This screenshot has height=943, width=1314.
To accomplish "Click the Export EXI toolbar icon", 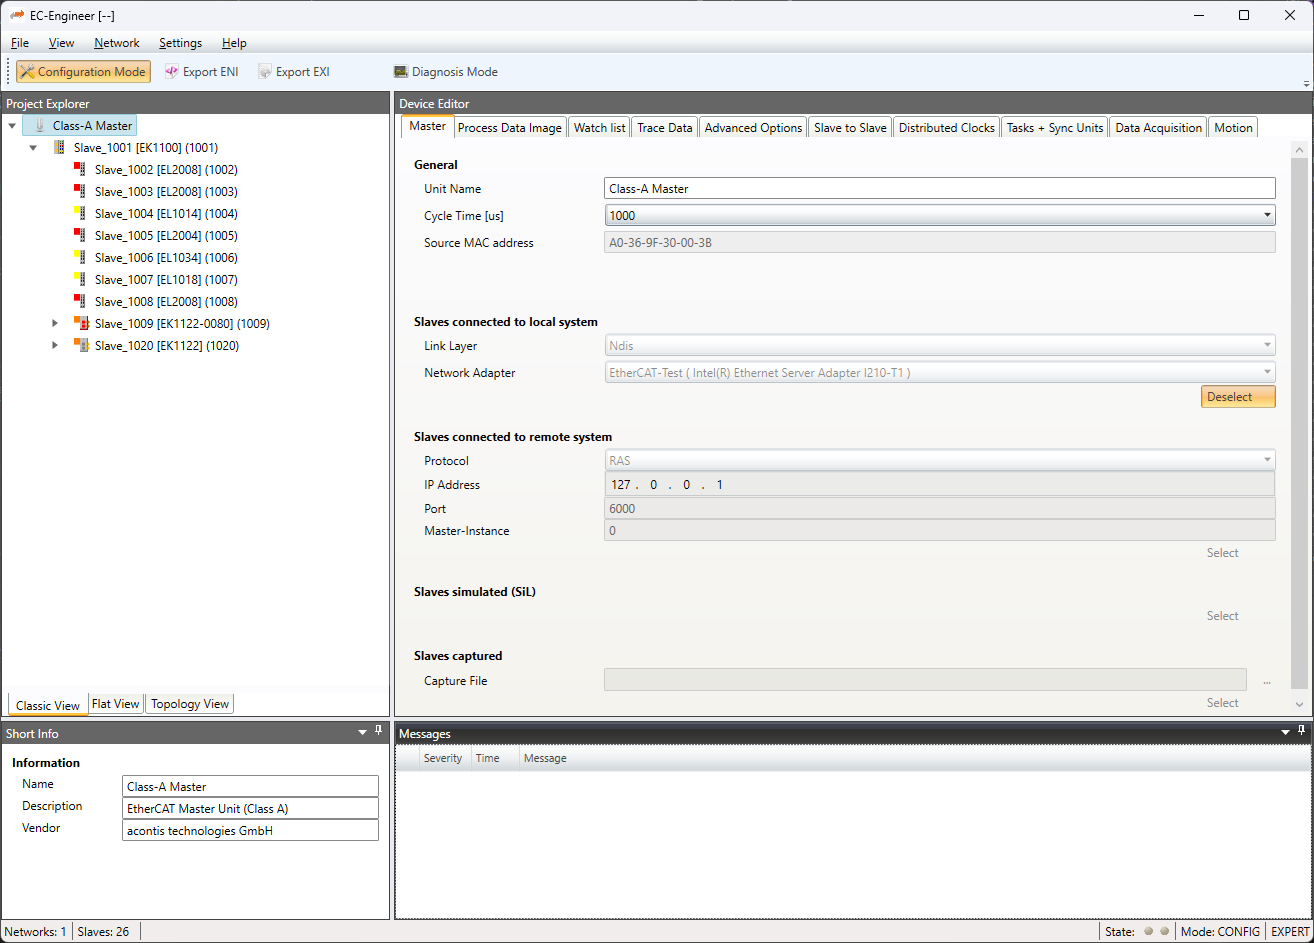I will 264,71.
